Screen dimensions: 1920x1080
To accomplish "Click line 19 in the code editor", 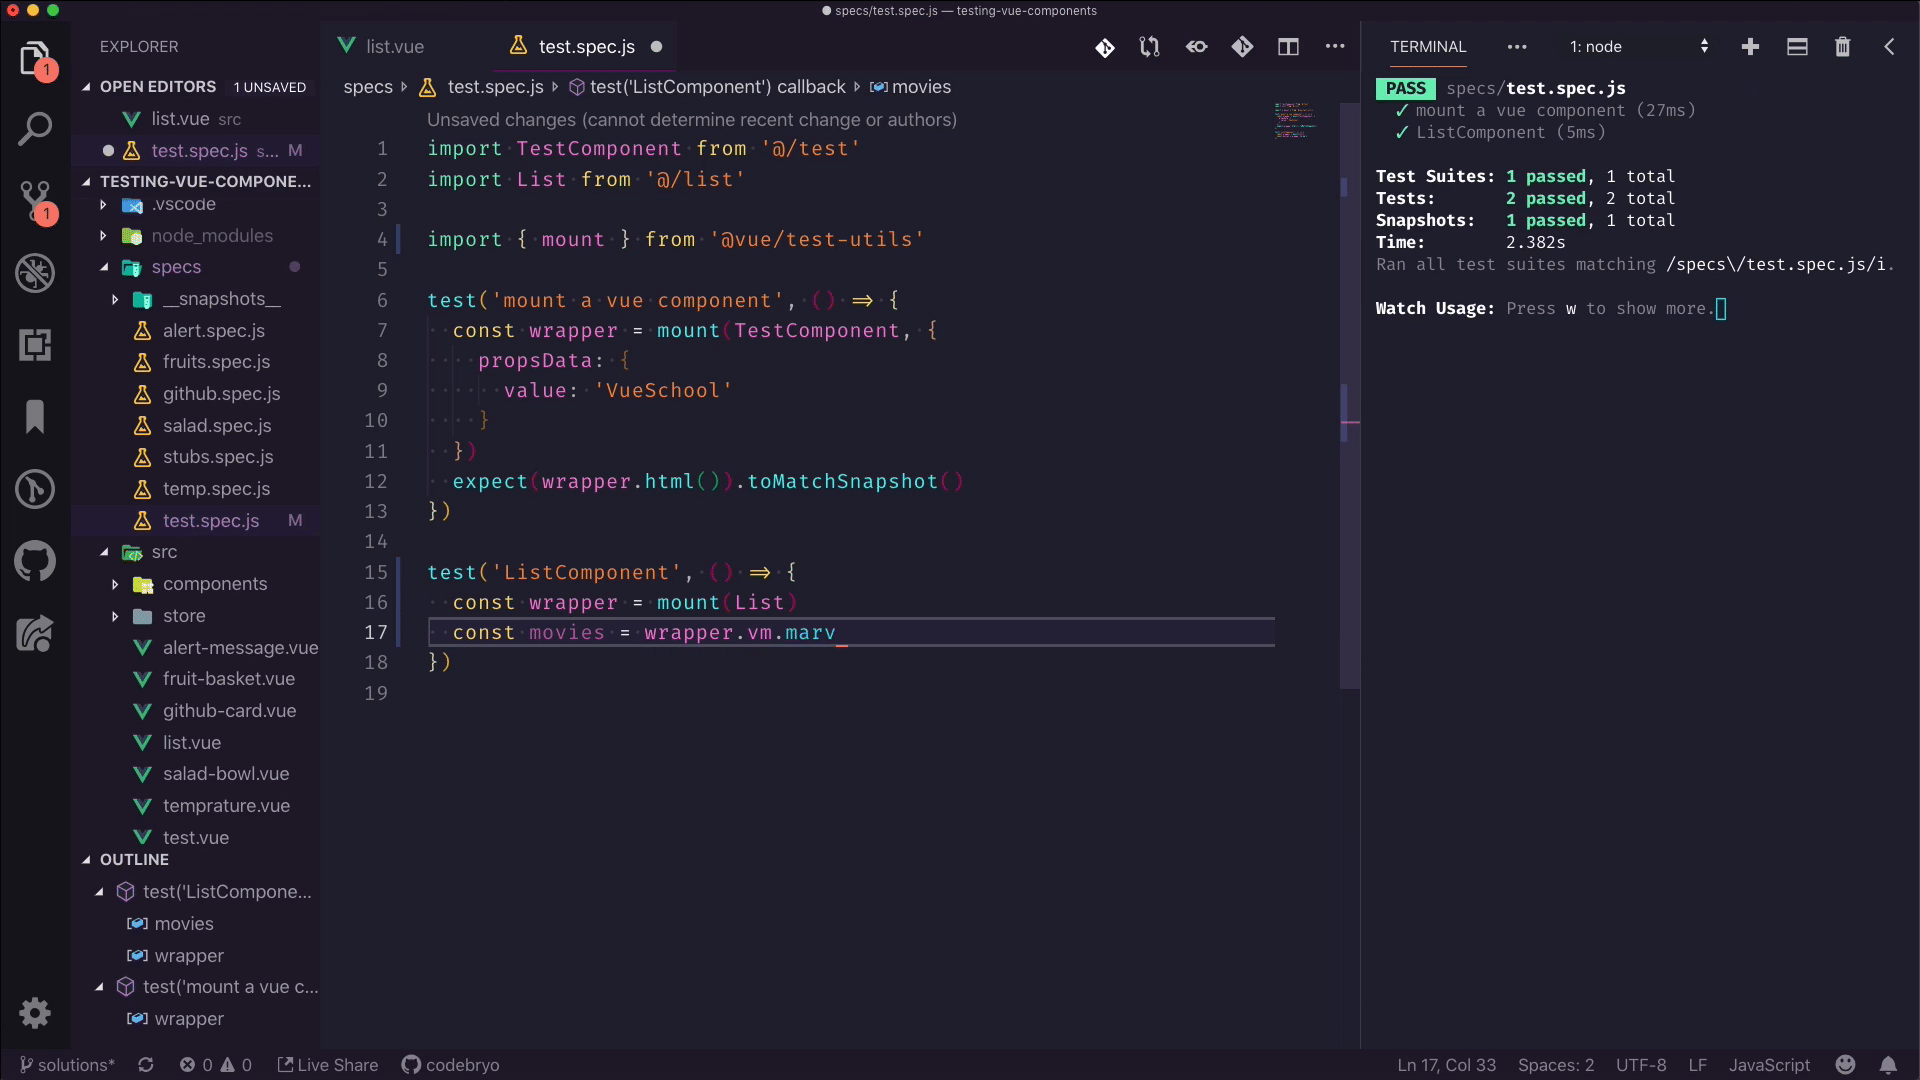I will pos(850,693).
